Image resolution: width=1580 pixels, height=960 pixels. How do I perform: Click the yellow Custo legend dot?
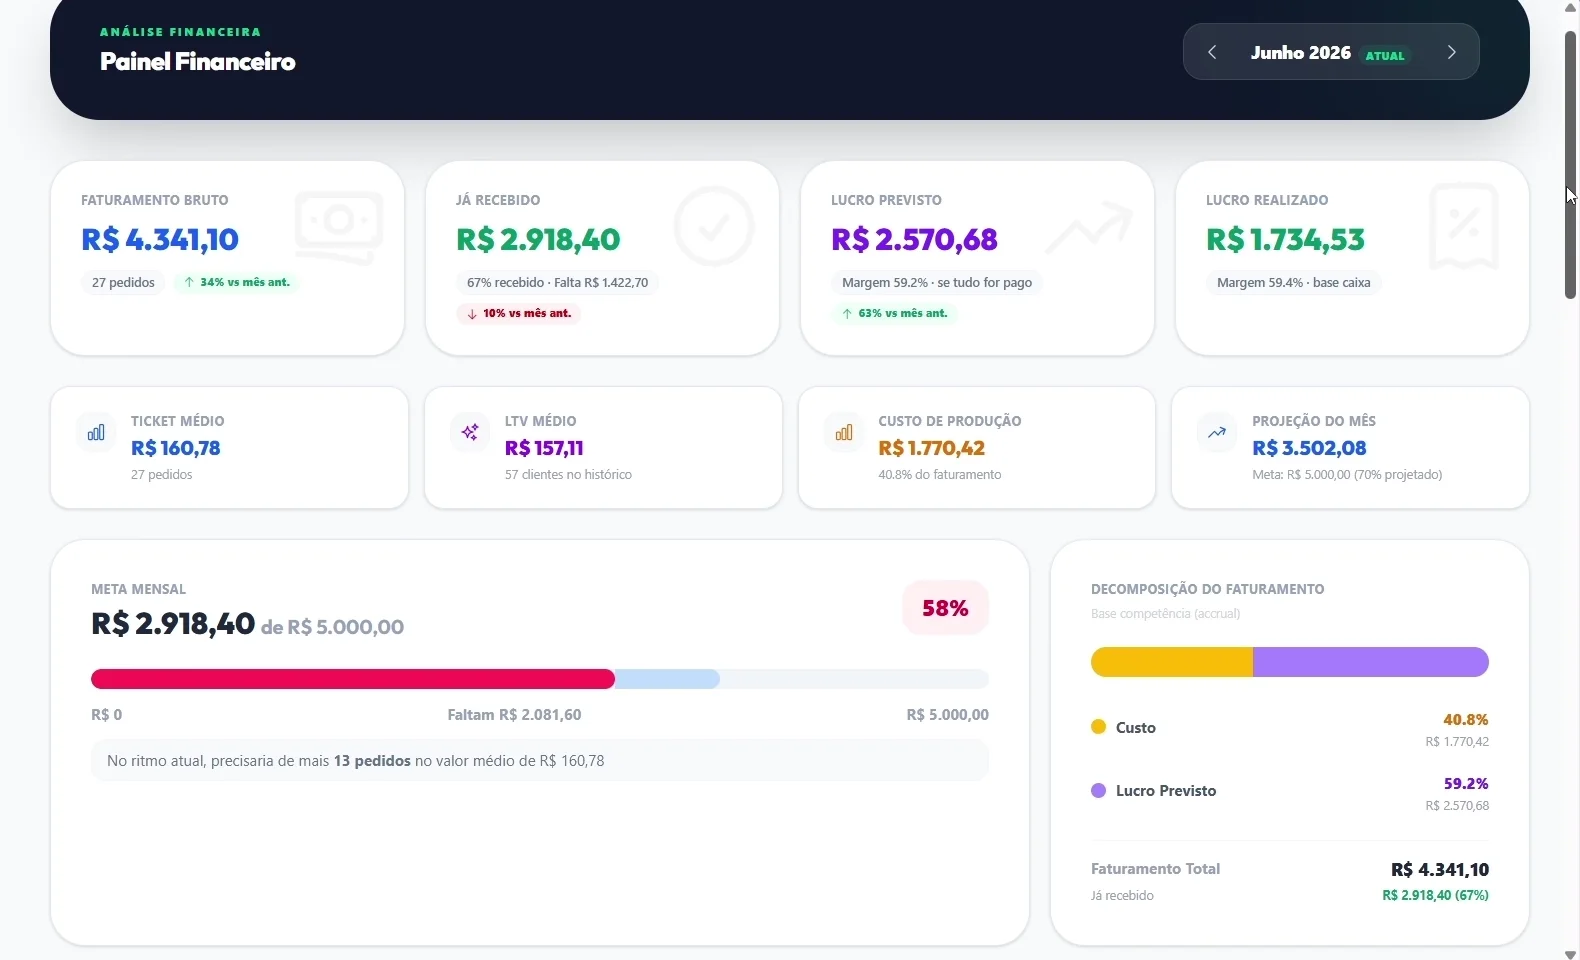1098,727
